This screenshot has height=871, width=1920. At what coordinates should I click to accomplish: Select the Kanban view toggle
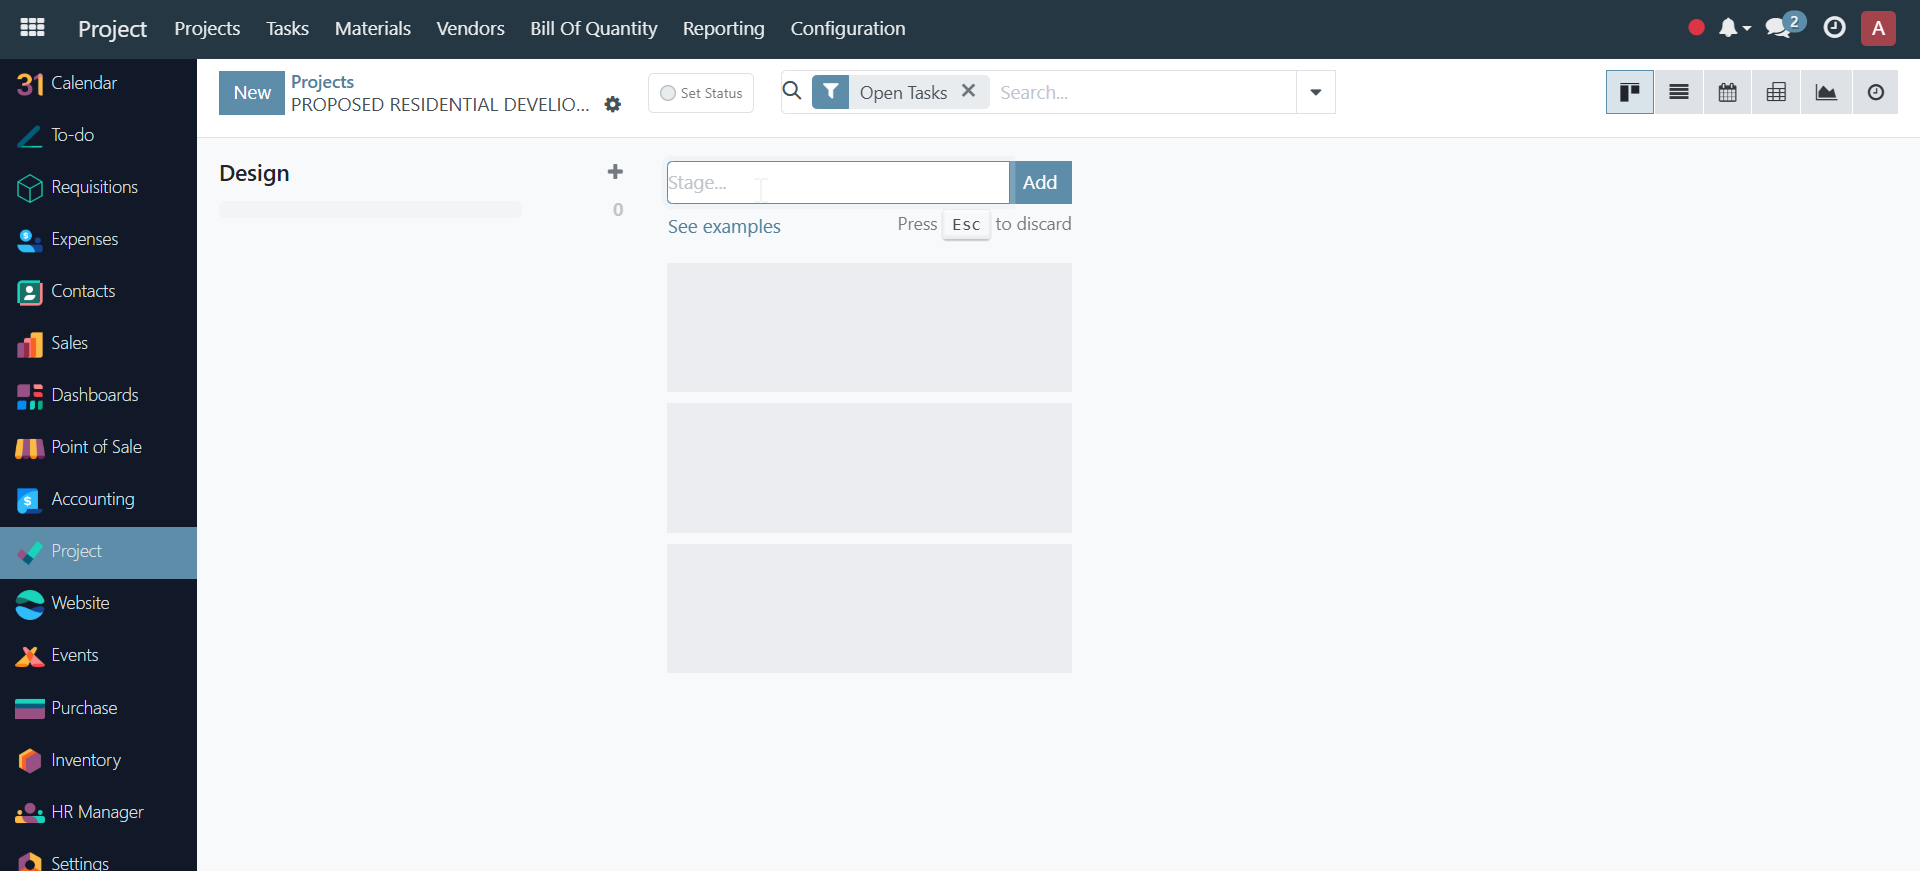(1629, 92)
